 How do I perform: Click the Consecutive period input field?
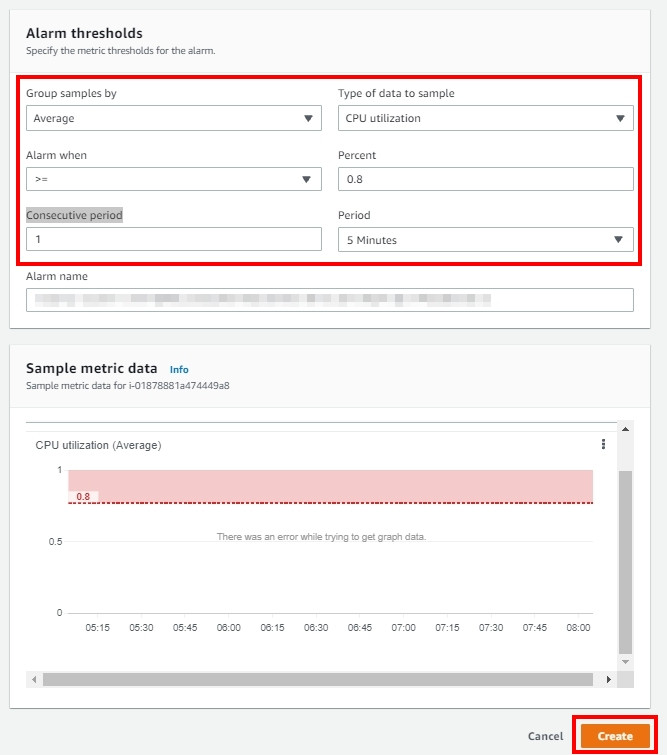click(x=174, y=239)
